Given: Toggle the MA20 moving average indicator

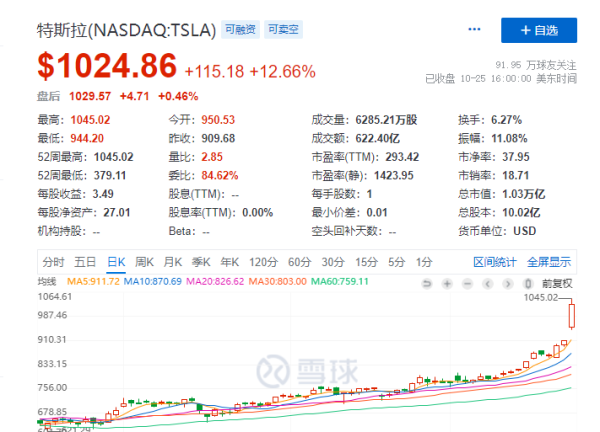Looking at the screenshot, I should pos(219,283).
